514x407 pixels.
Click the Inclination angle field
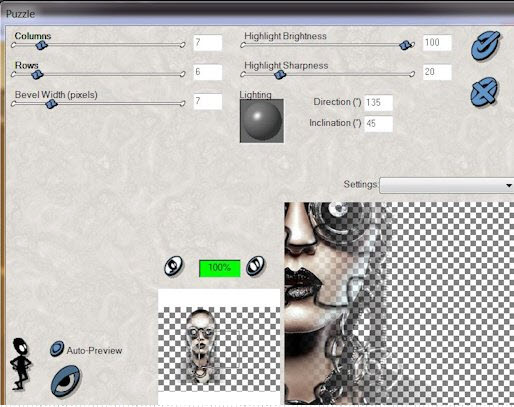click(378, 124)
